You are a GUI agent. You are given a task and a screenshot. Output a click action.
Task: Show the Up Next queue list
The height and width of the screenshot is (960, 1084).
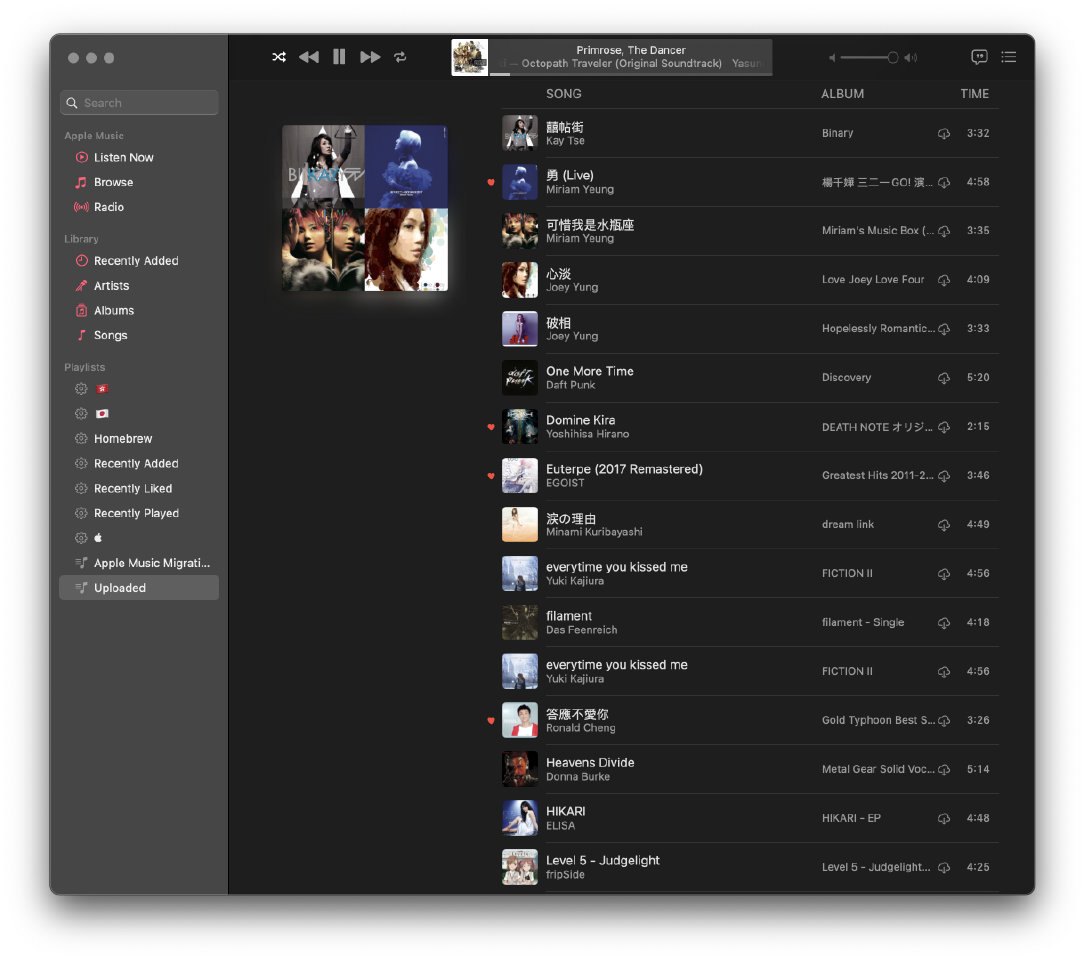[x=1009, y=57]
